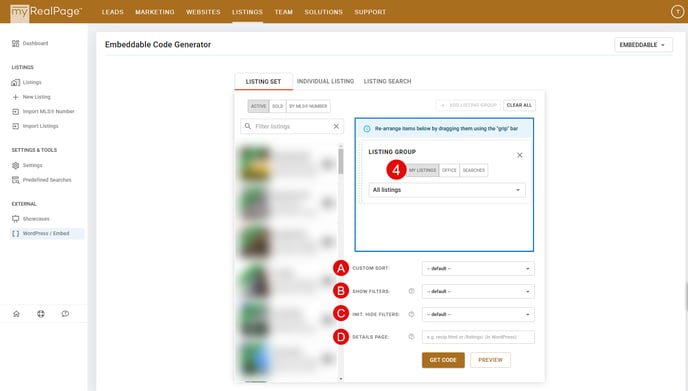
Task: Click the Import MLS® Number icon
Action: (15, 111)
